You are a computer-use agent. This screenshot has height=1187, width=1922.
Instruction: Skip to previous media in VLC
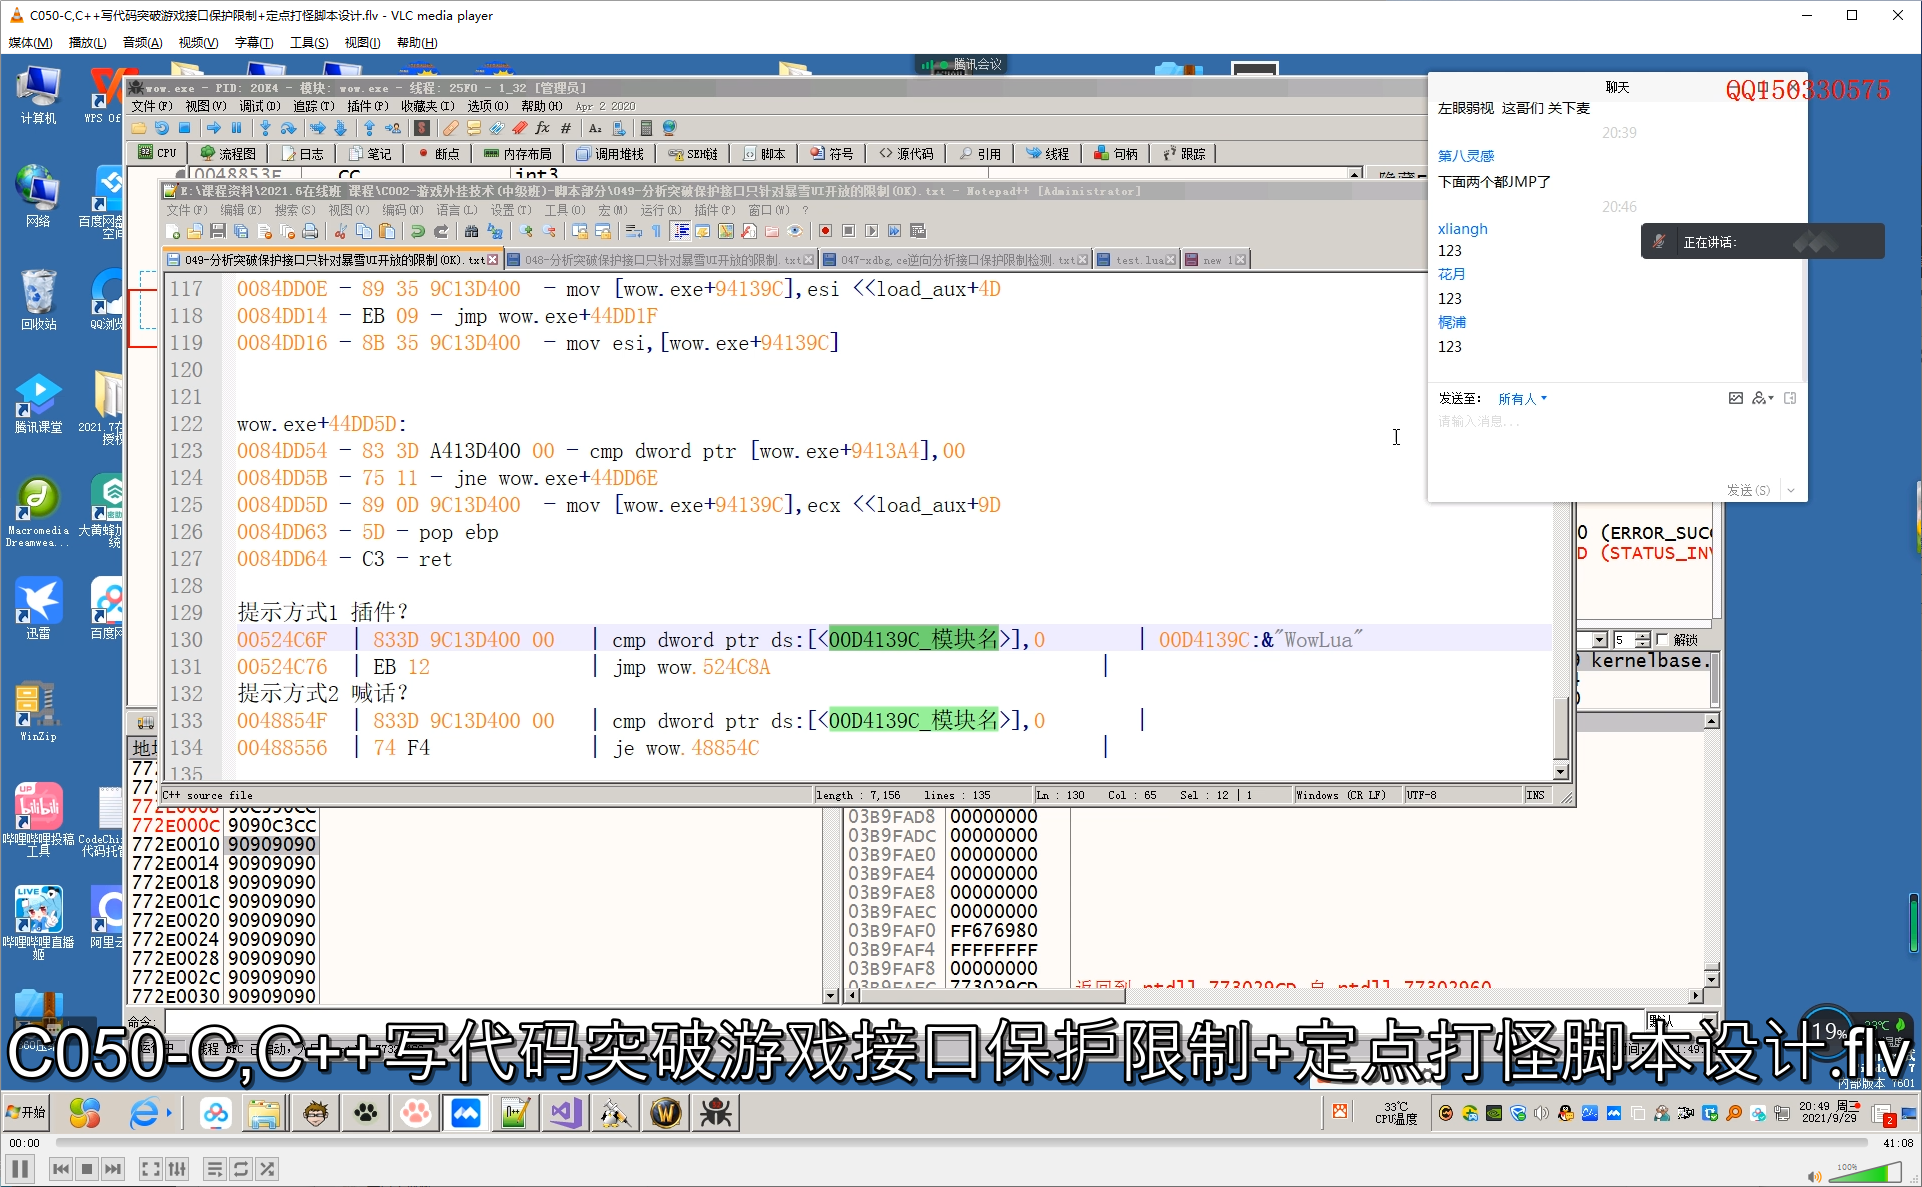click(x=61, y=1168)
